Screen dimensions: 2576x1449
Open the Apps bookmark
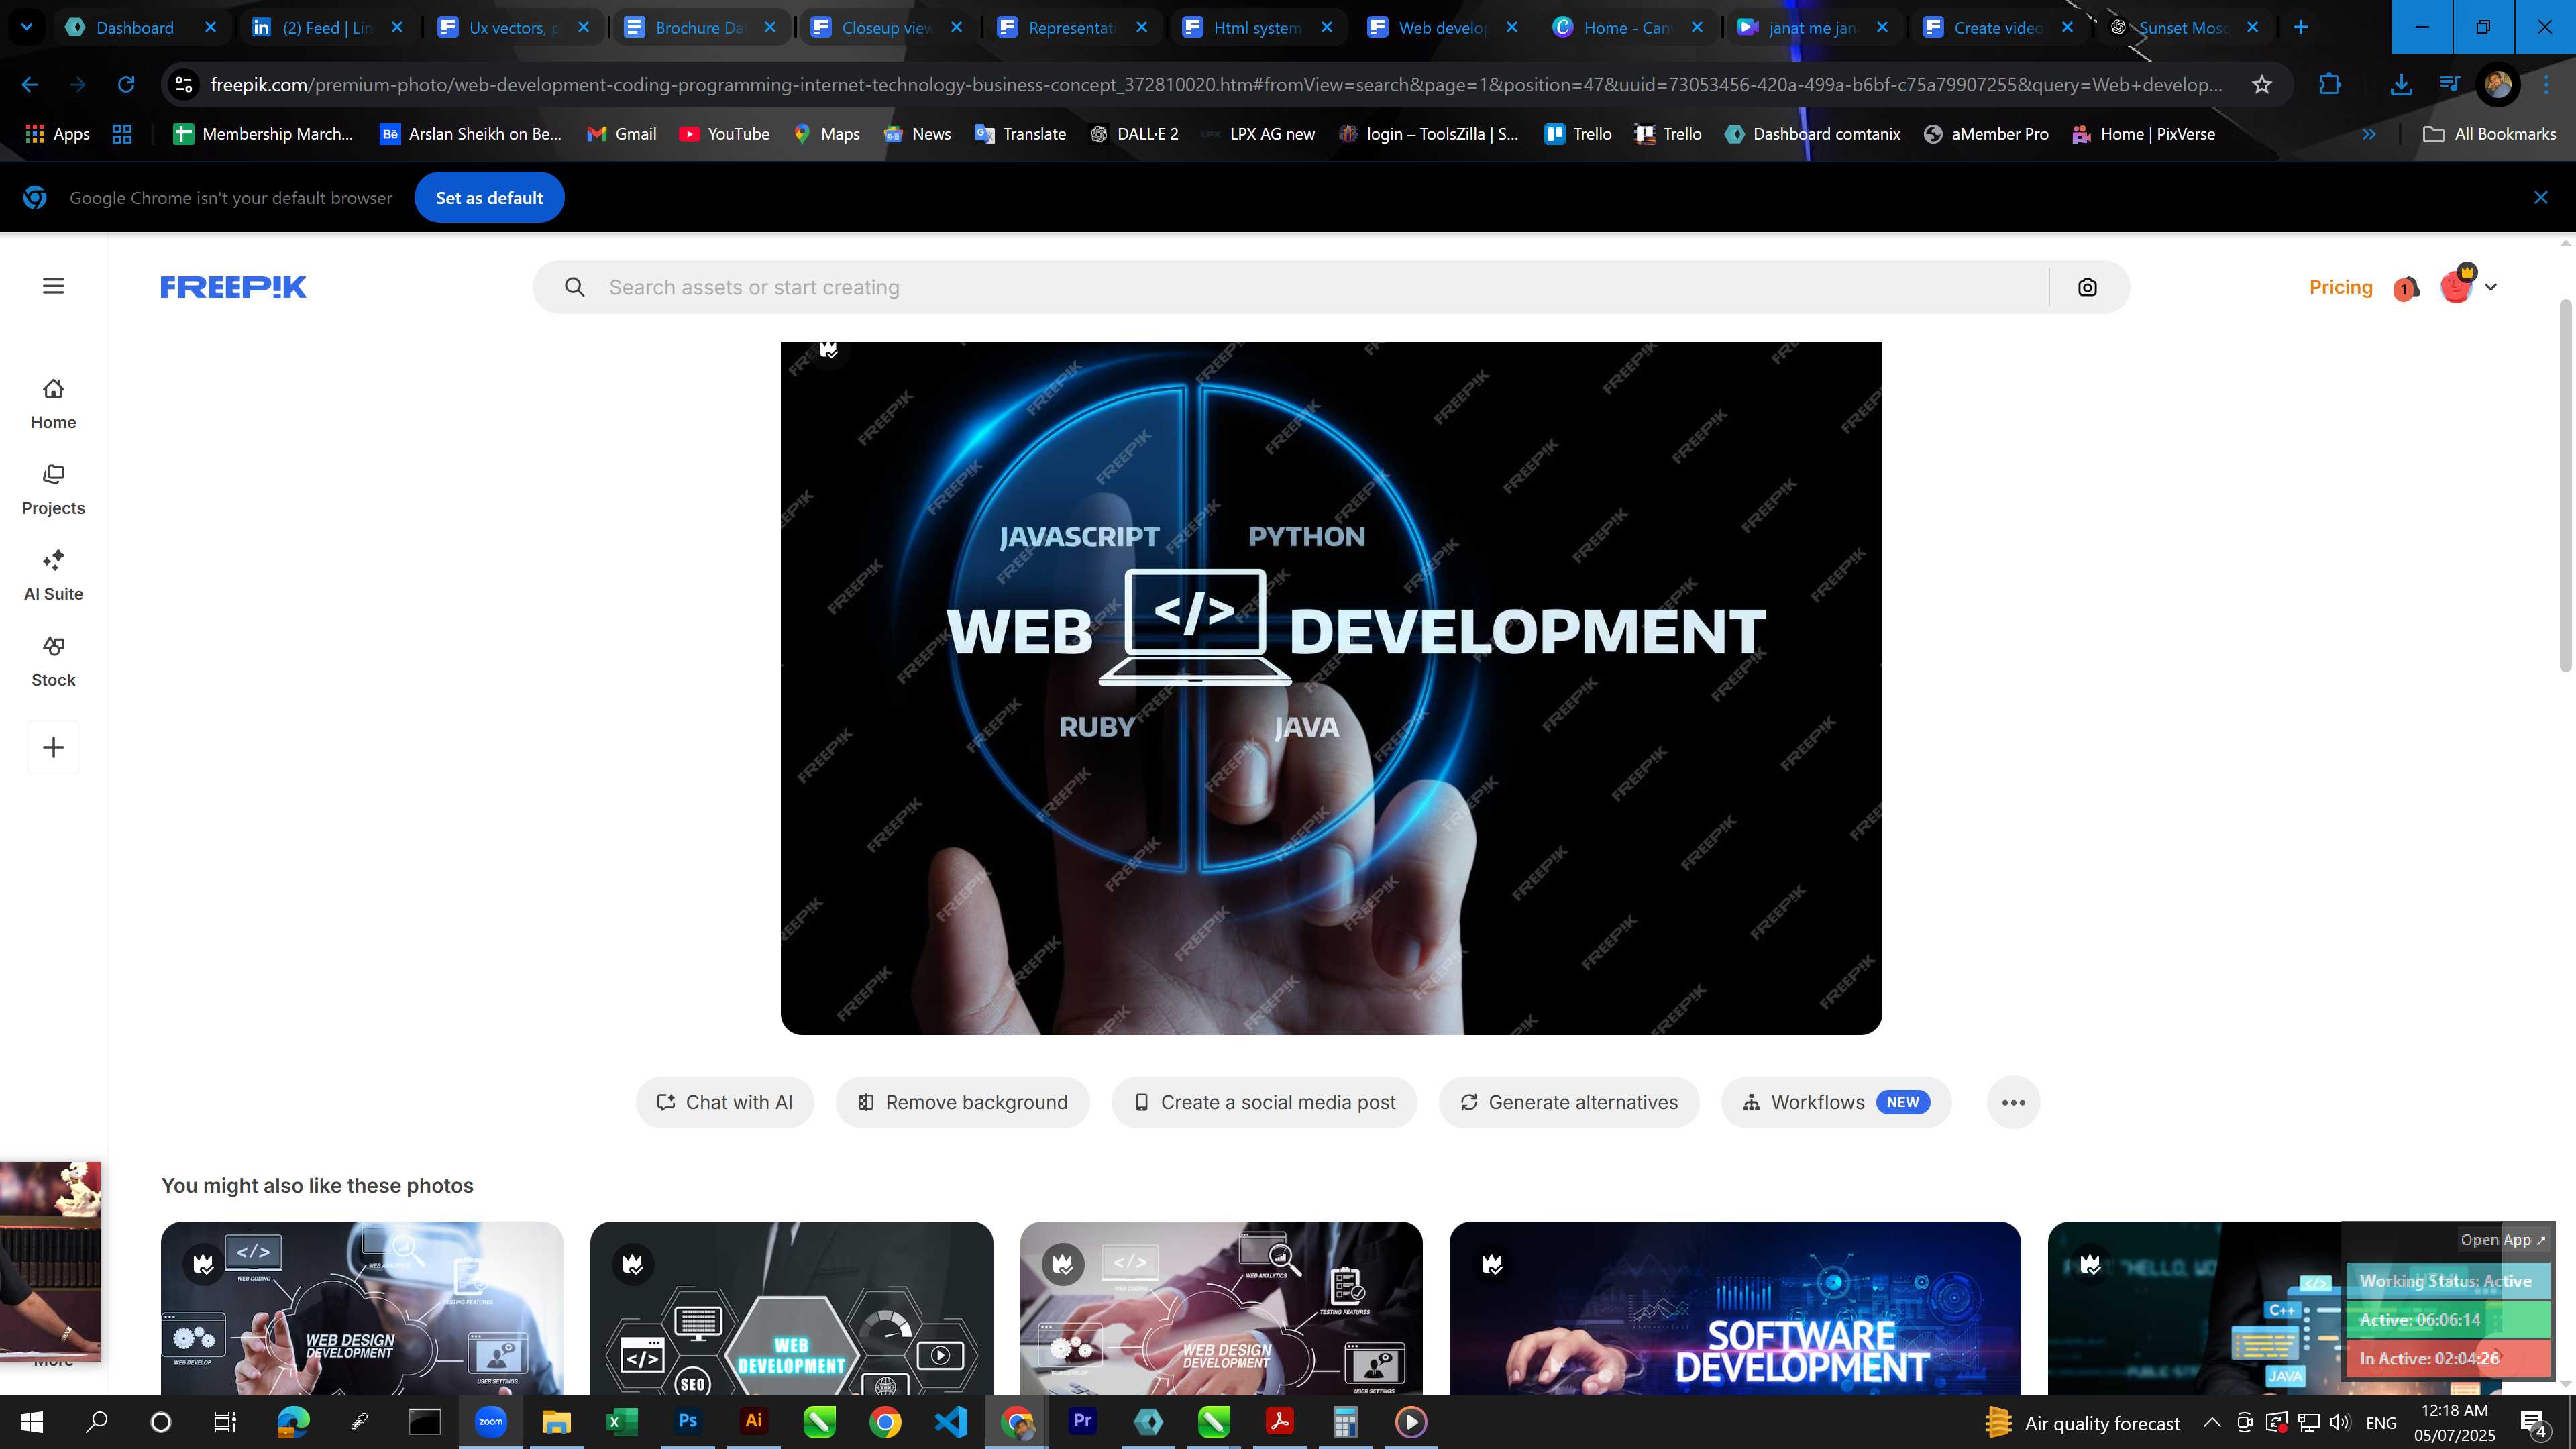[x=57, y=134]
